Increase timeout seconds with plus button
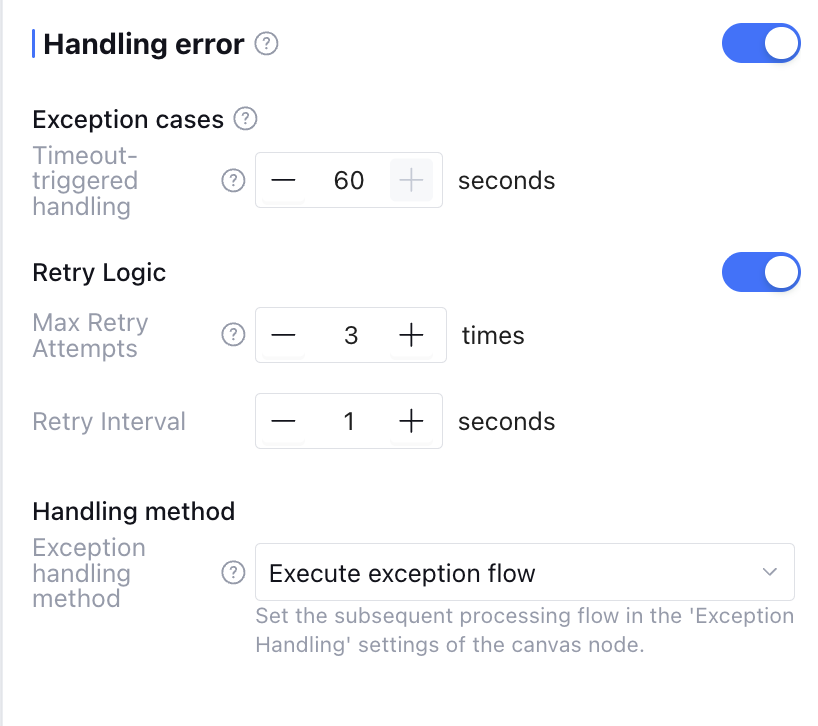Image resolution: width=818 pixels, height=726 pixels. (411, 181)
